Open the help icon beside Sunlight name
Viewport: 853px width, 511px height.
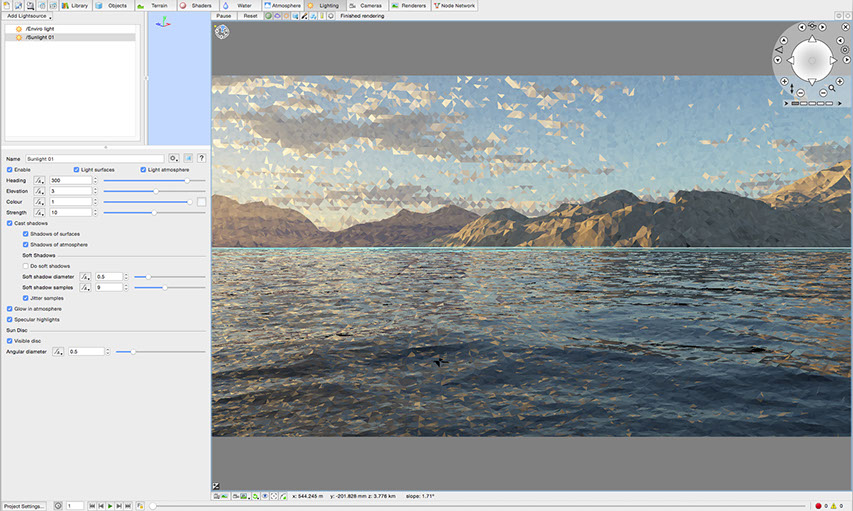tap(202, 158)
